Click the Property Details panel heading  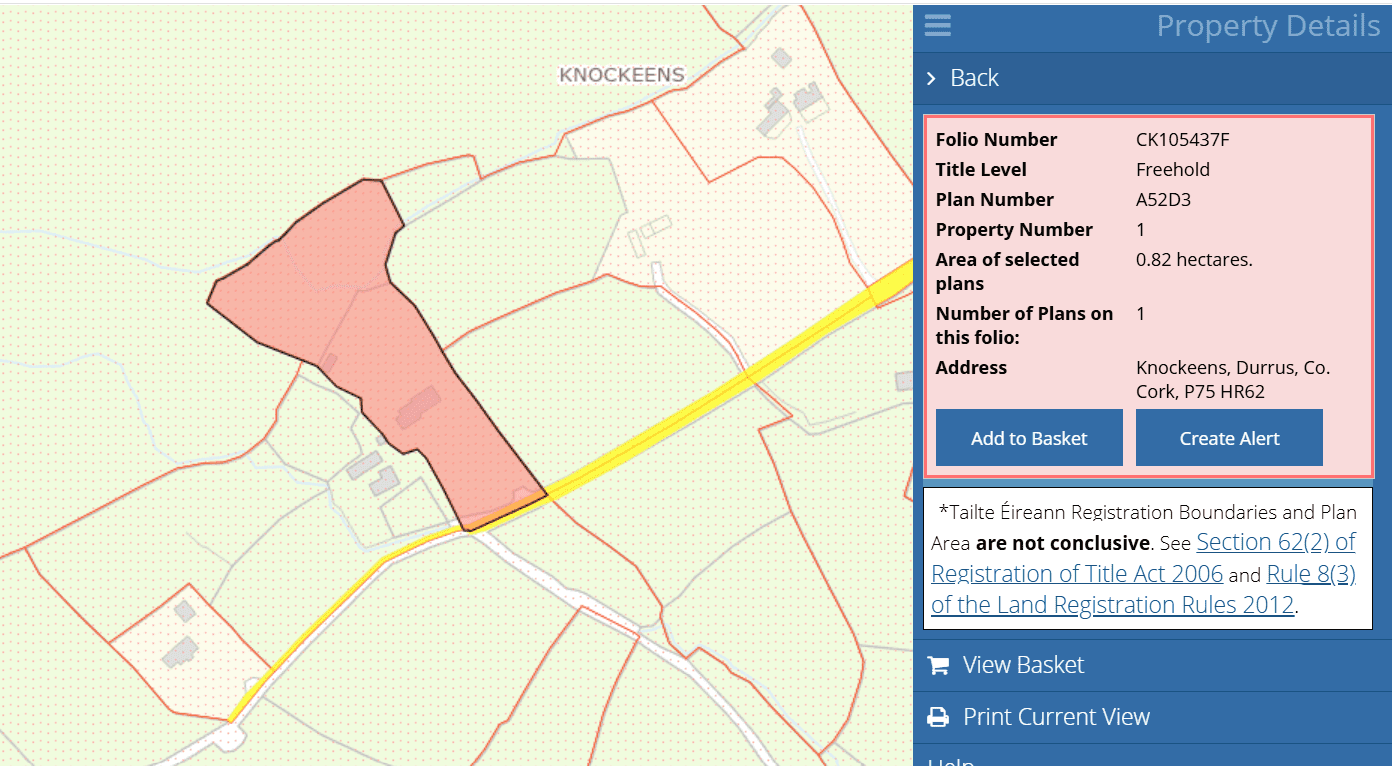pos(1267,26)
